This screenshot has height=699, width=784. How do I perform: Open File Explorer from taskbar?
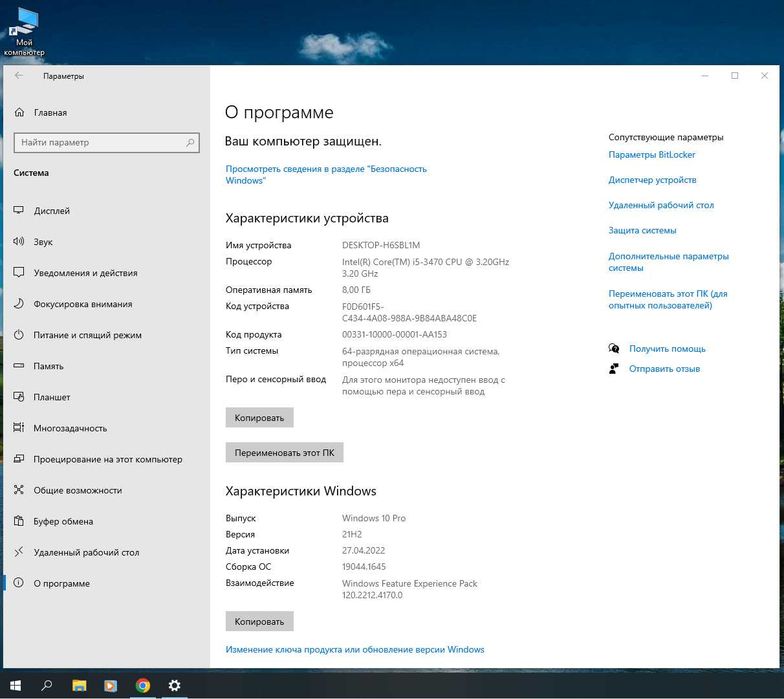click(x=79, y=686)
